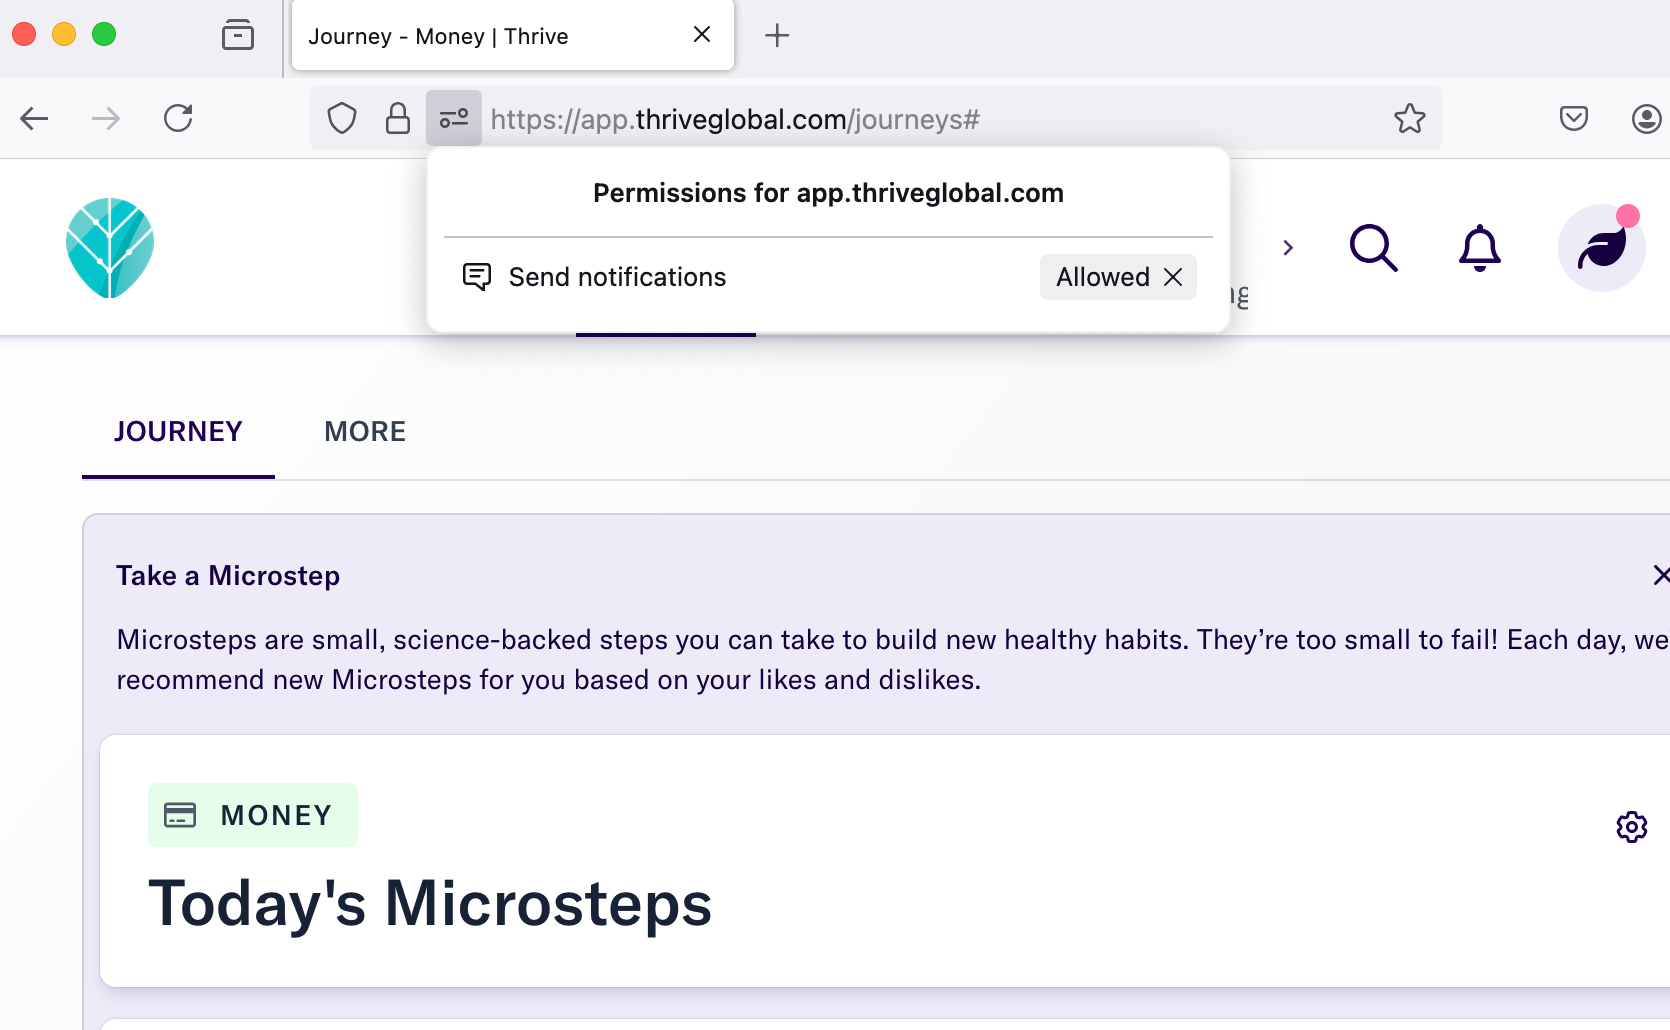Viewport: 1670px width, 1030px height.
Task: Save page to Pocket
Action: click(x=1574, y=119)
